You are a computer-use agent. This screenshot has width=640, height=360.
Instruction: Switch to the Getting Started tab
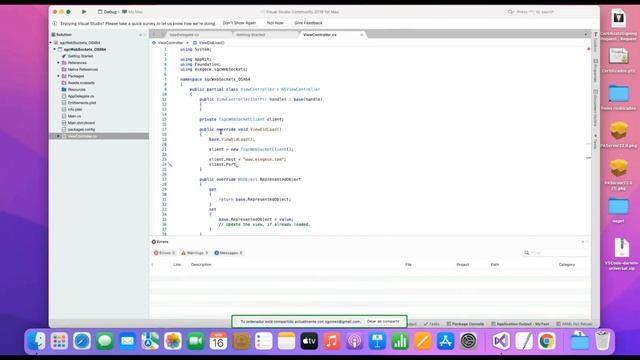click(x=251, y=35)
